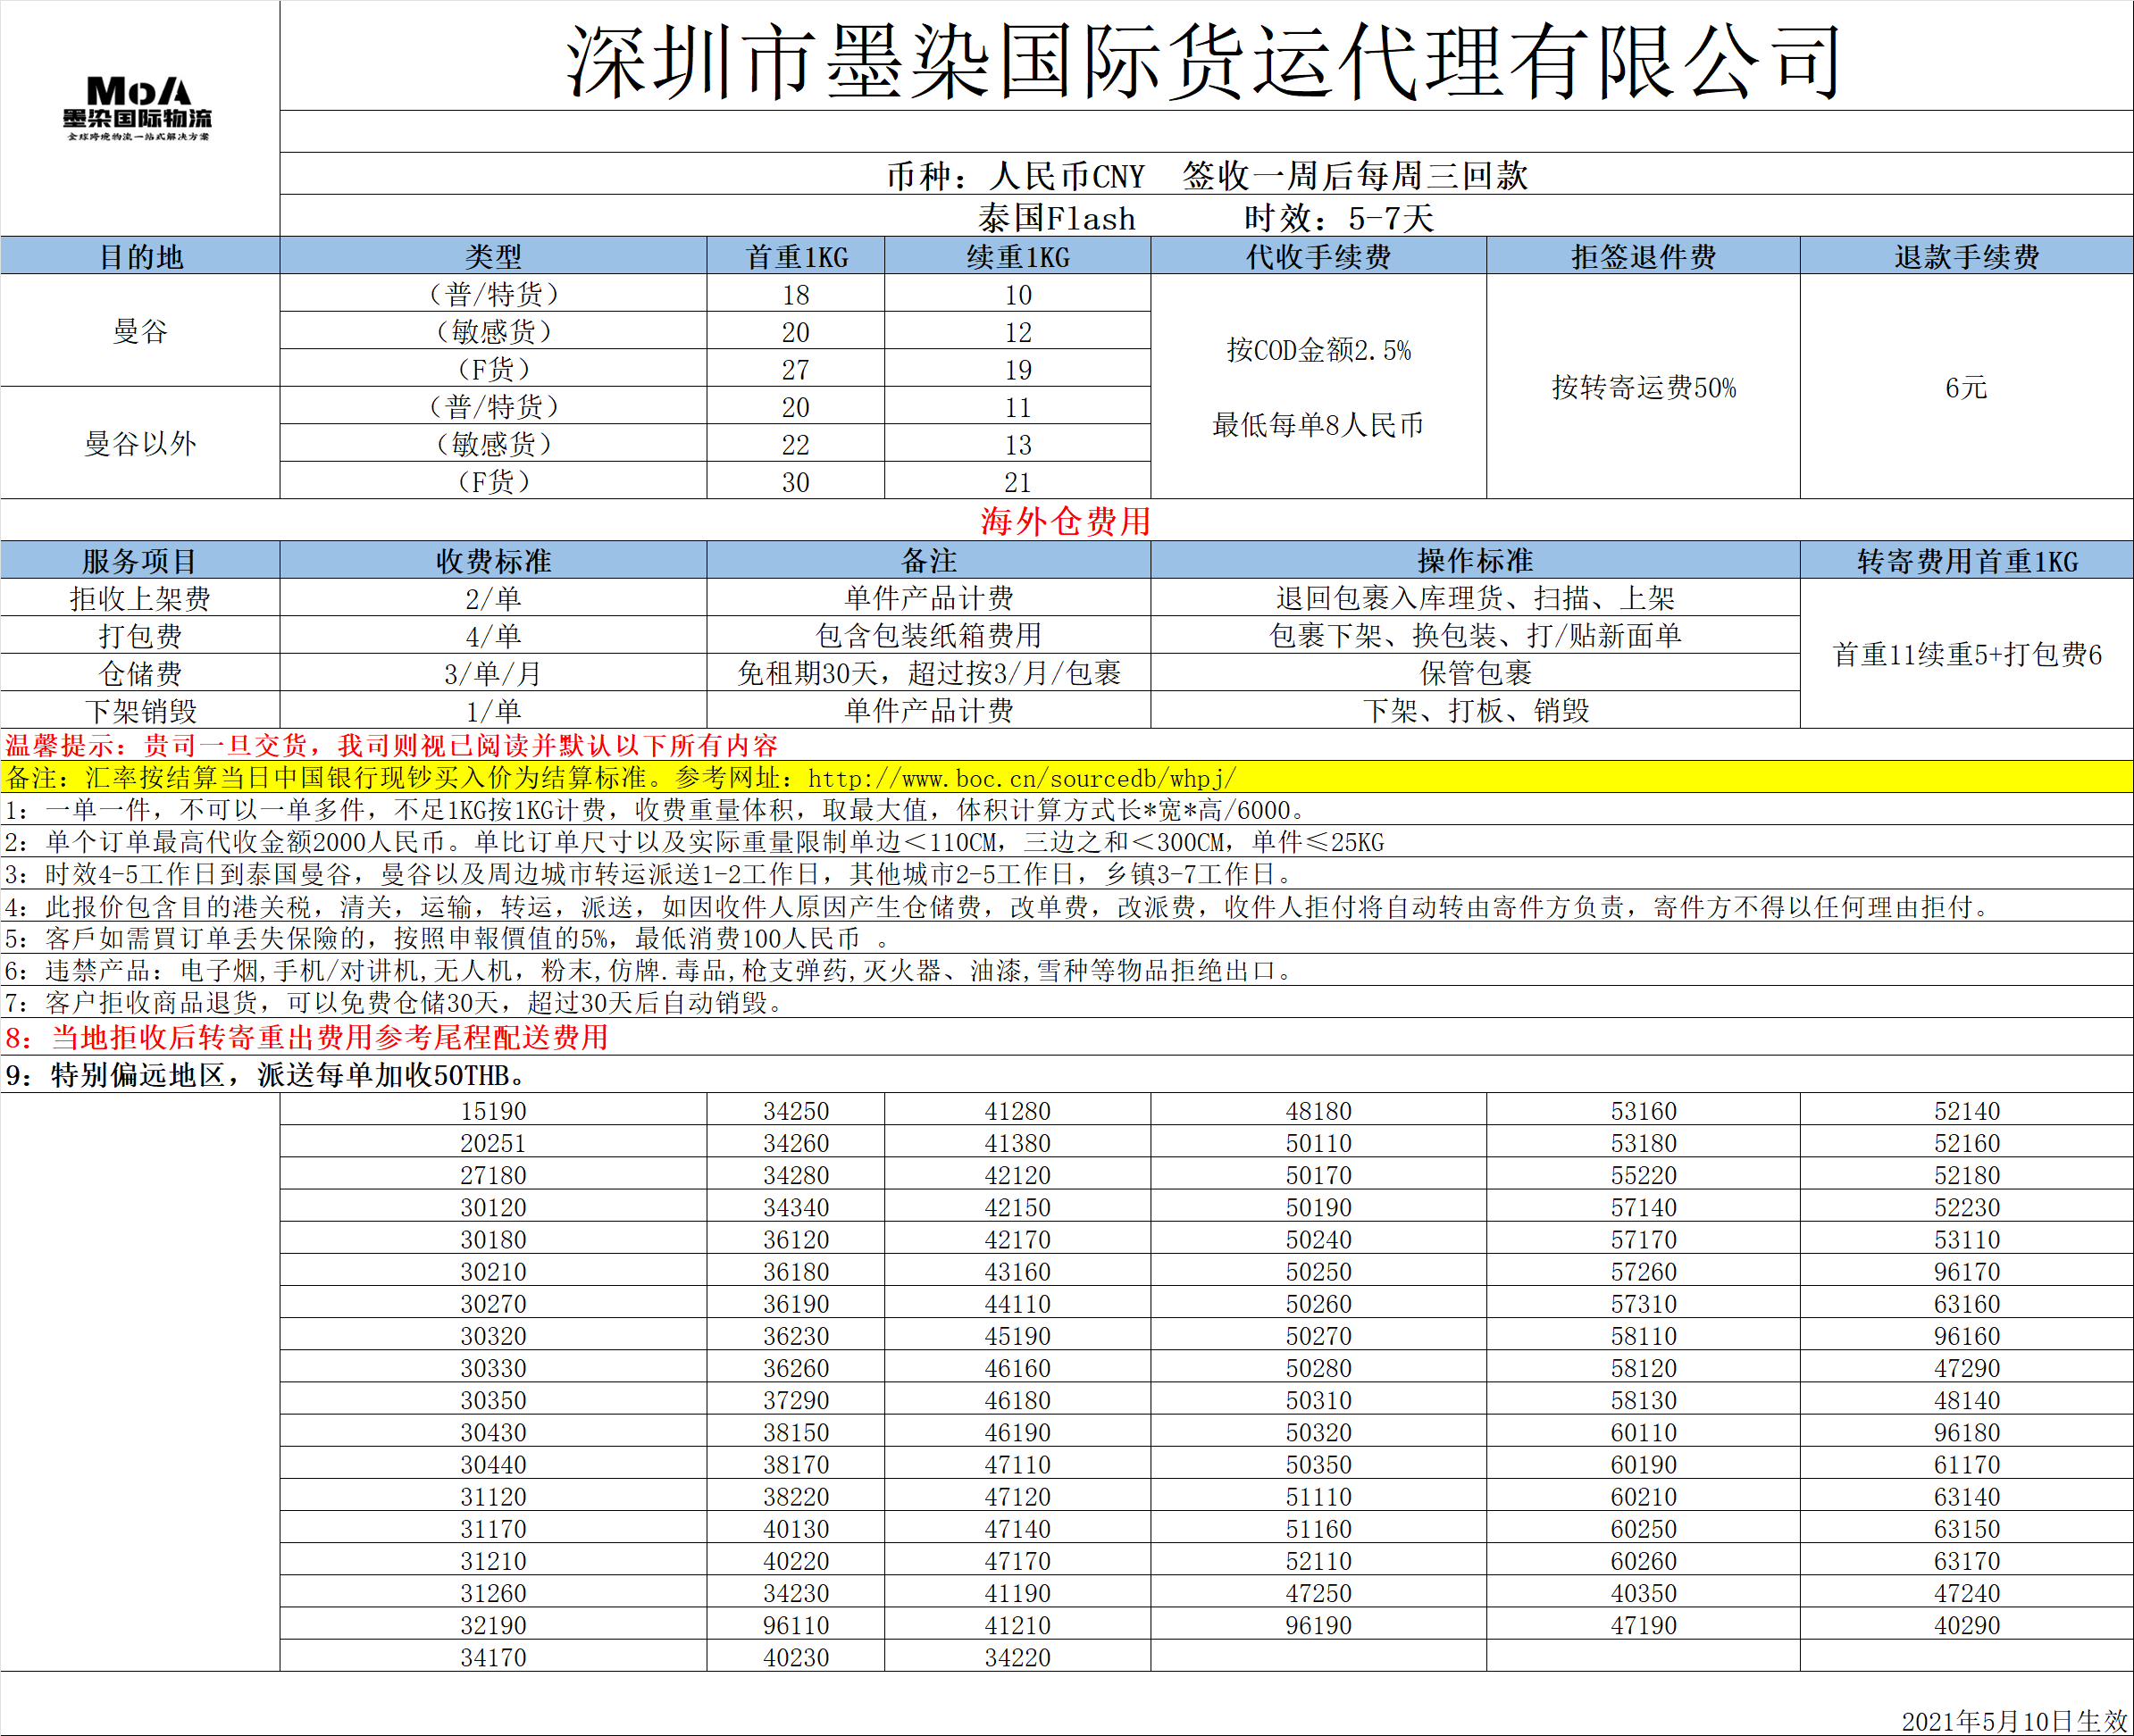The width and height of the screenshot is (2134, 1736).
Task: Click the 退款手续费 header cell
Action: pyautogui.click(x=1966, y=257)
